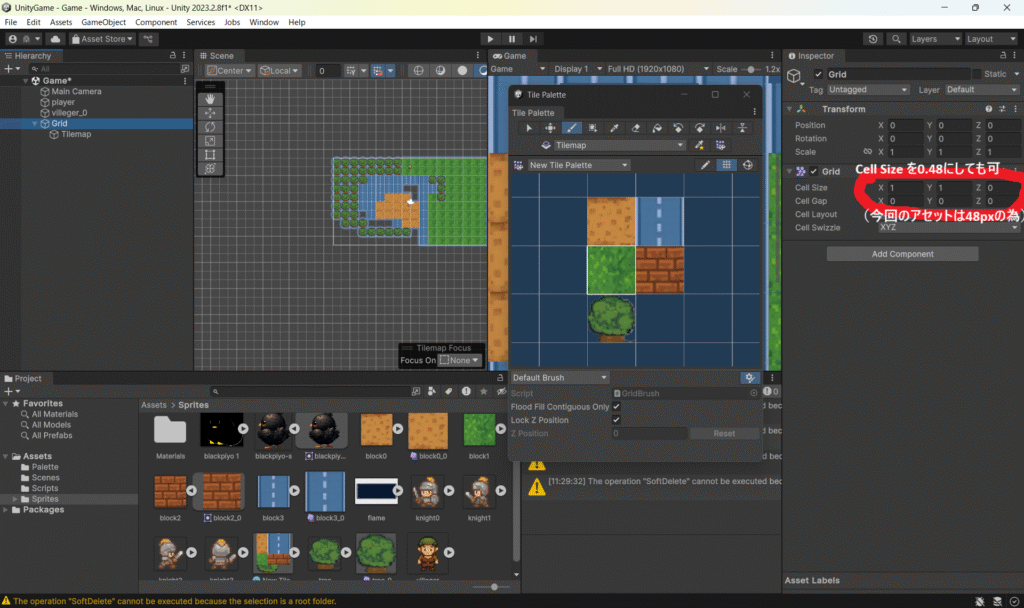Screen dimensions: 1024x608
Task: Open the Undo History icon
Action: pos(872,39)
